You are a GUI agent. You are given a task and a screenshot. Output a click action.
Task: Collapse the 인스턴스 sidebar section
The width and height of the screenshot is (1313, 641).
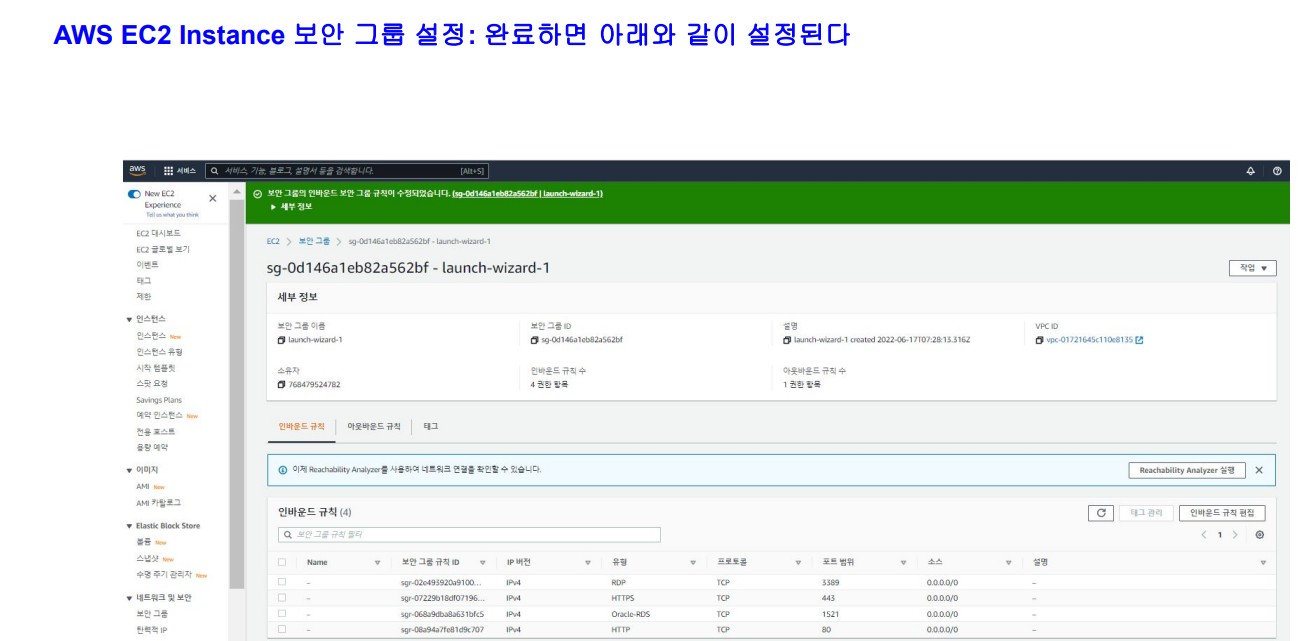click(x=129, y=319)
